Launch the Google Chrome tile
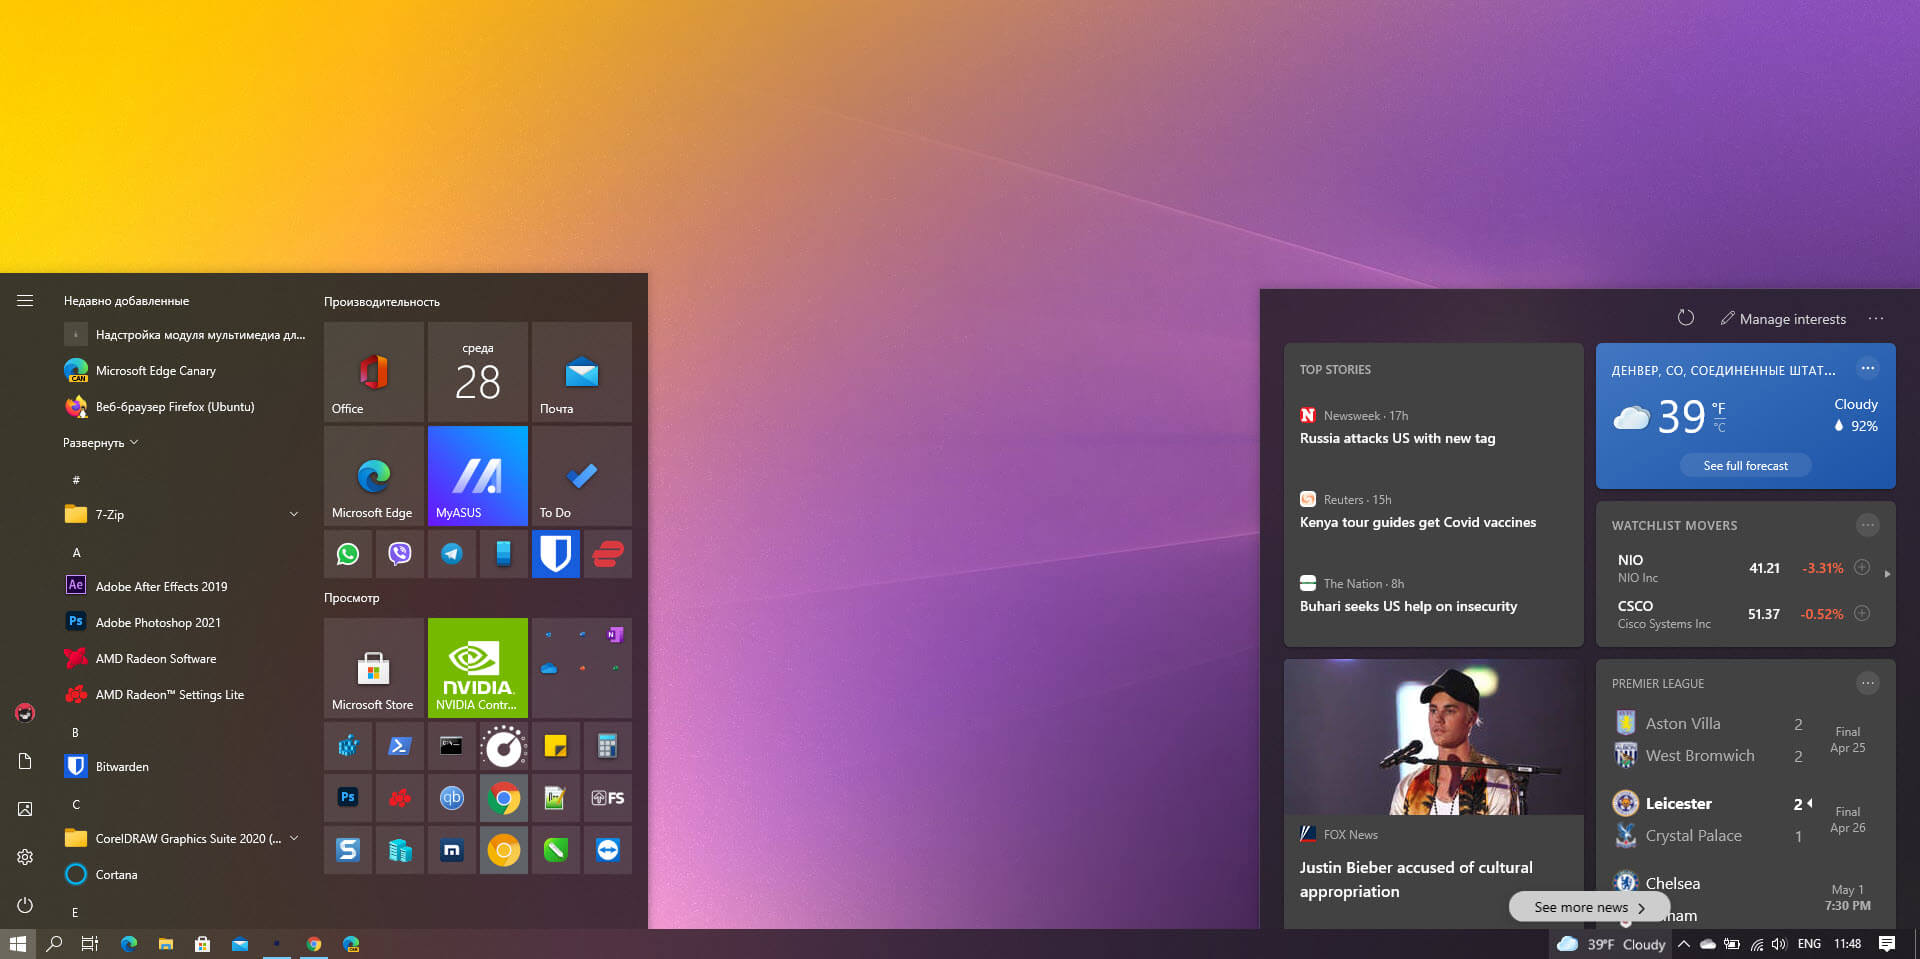This screenshot has height=959, width=1920. (x=504, y=798)
